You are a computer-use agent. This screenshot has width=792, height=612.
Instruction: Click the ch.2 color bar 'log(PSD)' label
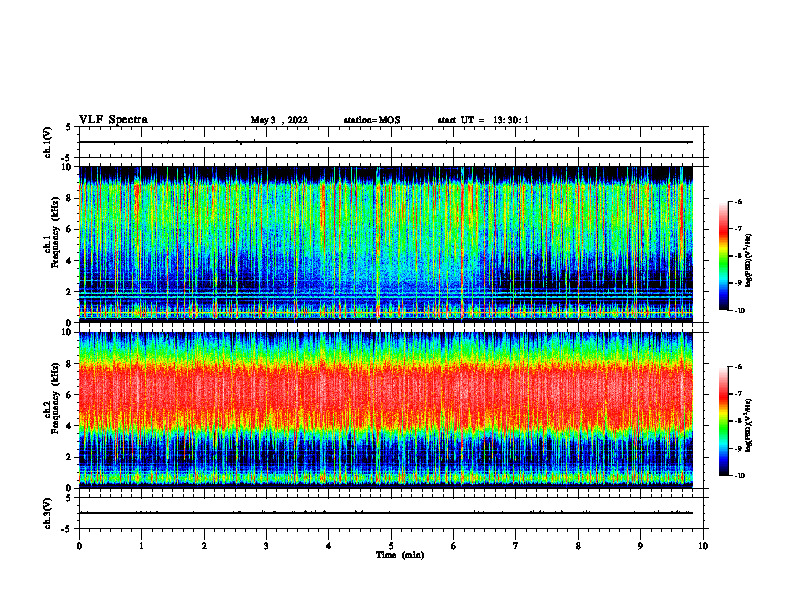click(749, 425)
